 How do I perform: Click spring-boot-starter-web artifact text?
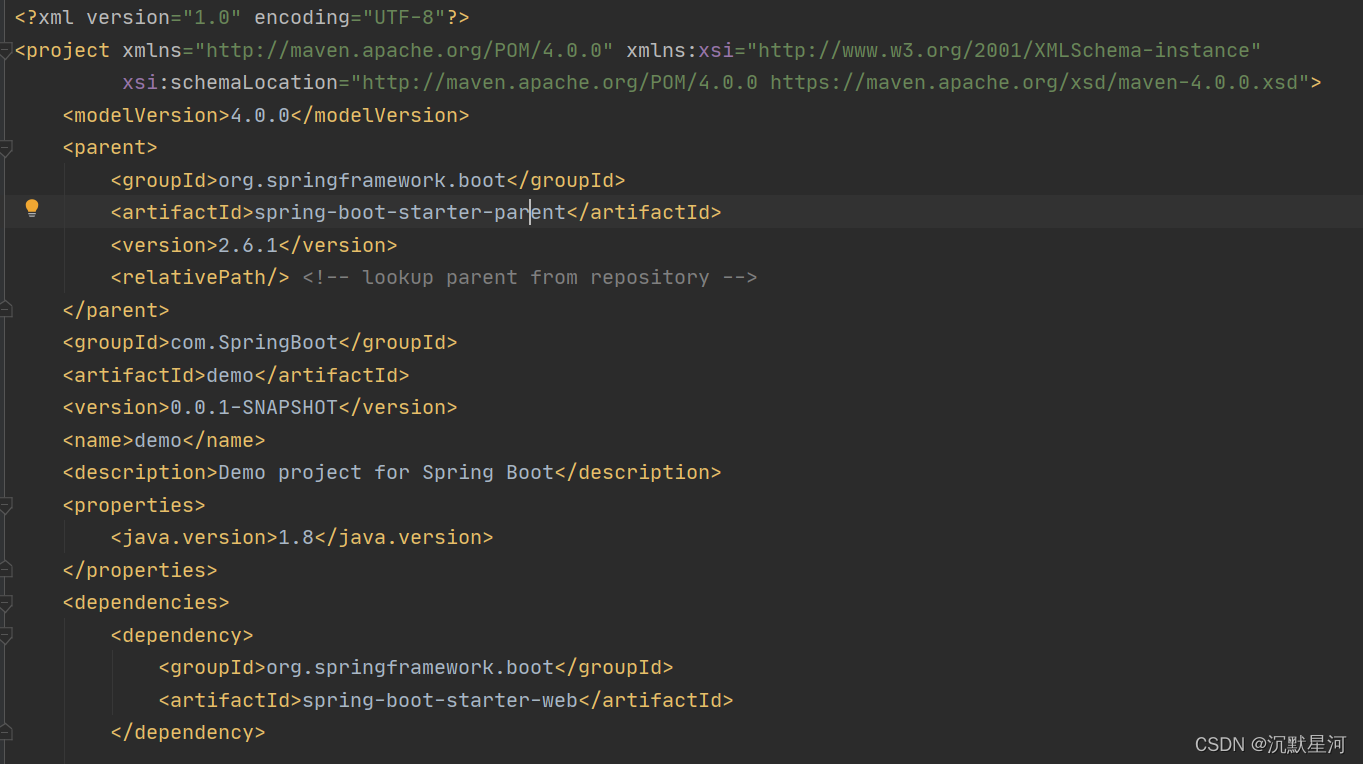click(x=440, y=700)
